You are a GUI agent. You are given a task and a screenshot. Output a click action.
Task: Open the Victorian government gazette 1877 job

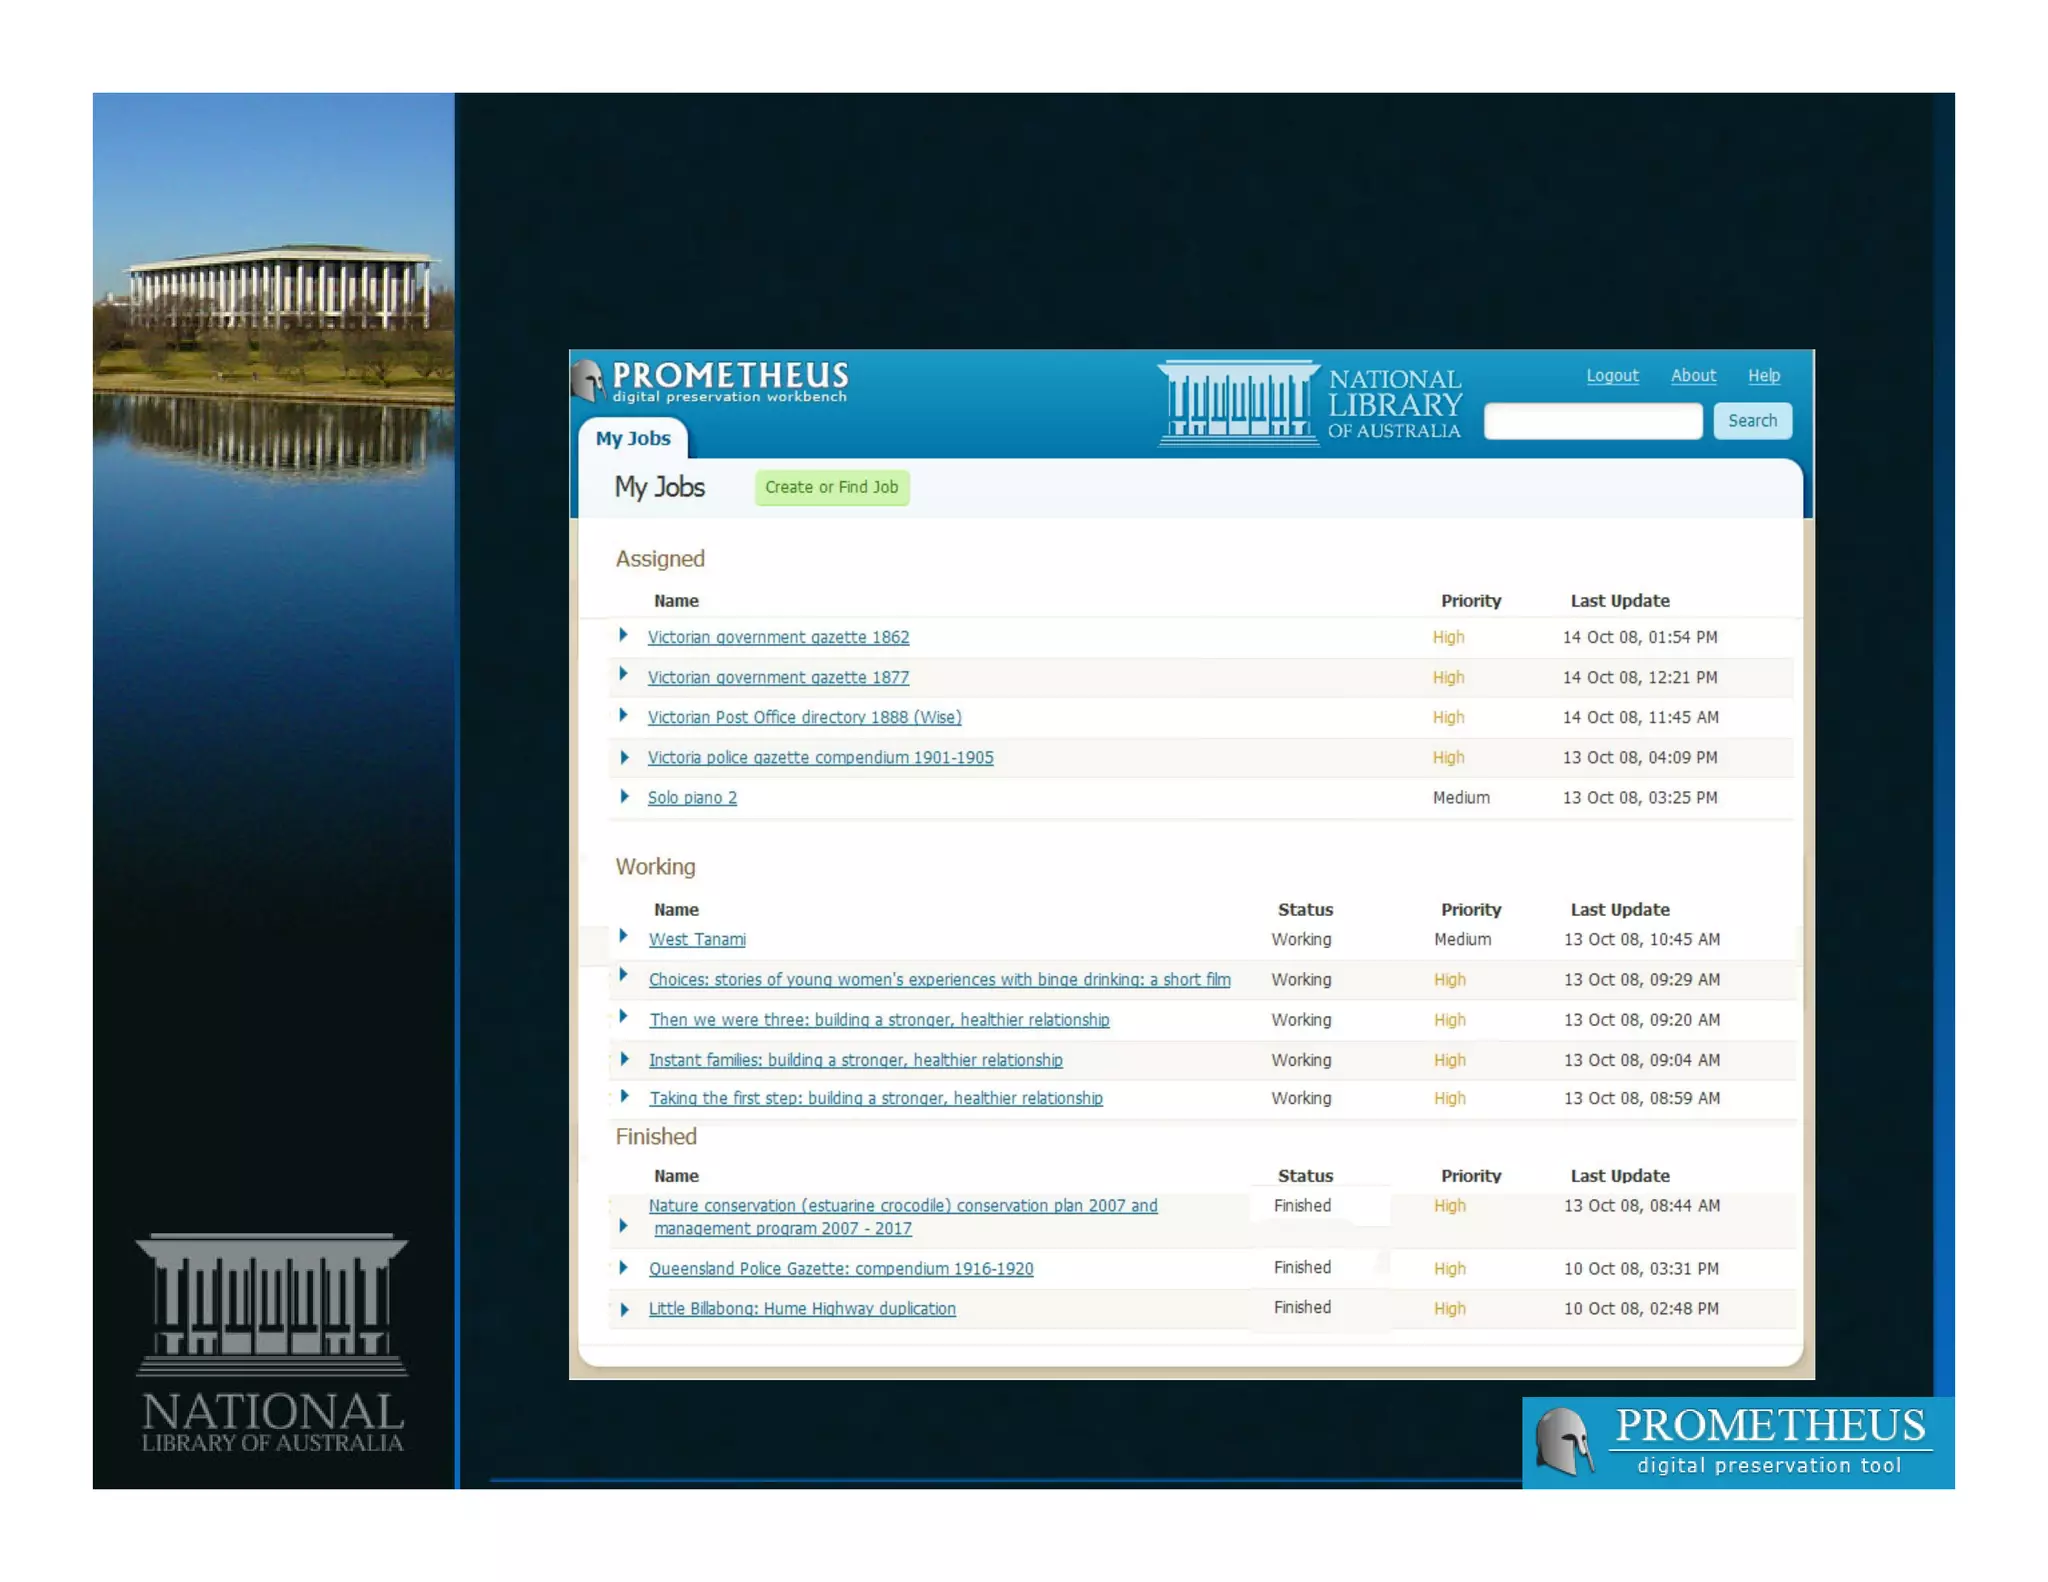(x=778, y=677)
